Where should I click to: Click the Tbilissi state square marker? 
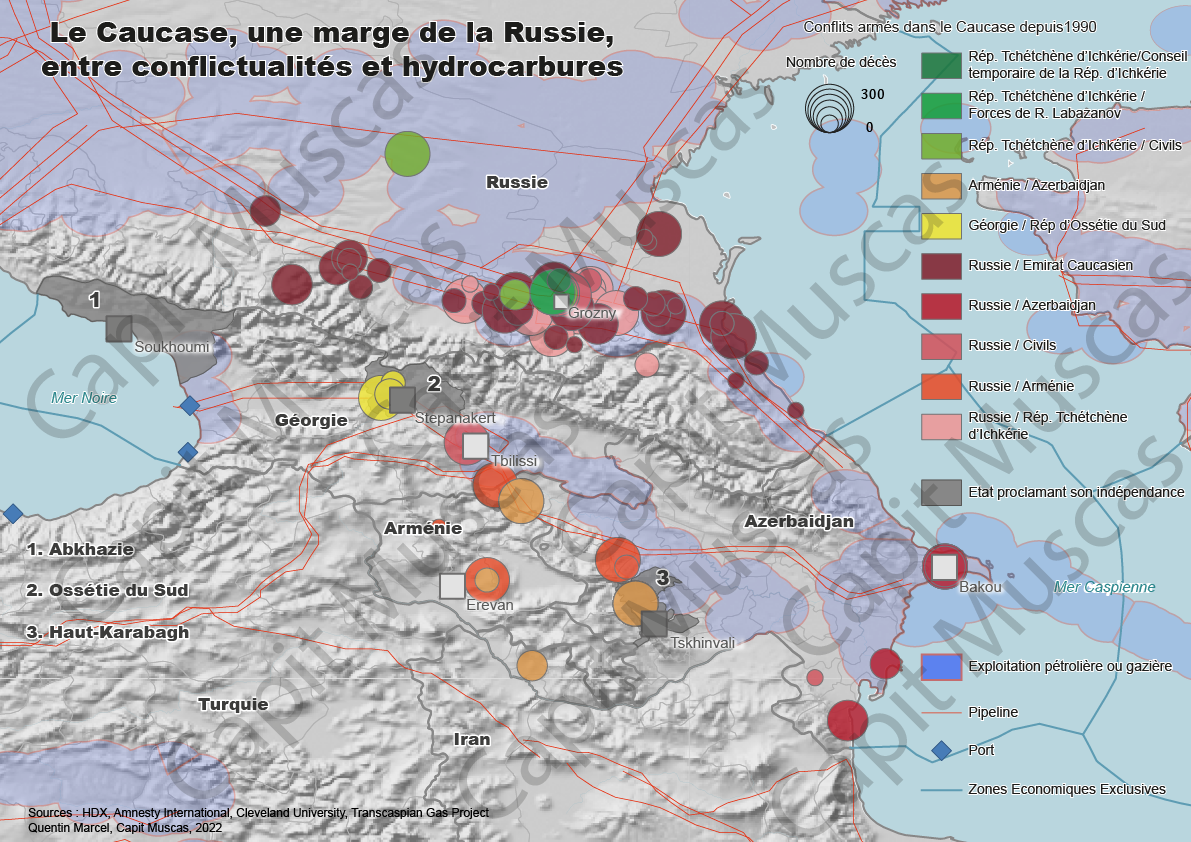474,445
